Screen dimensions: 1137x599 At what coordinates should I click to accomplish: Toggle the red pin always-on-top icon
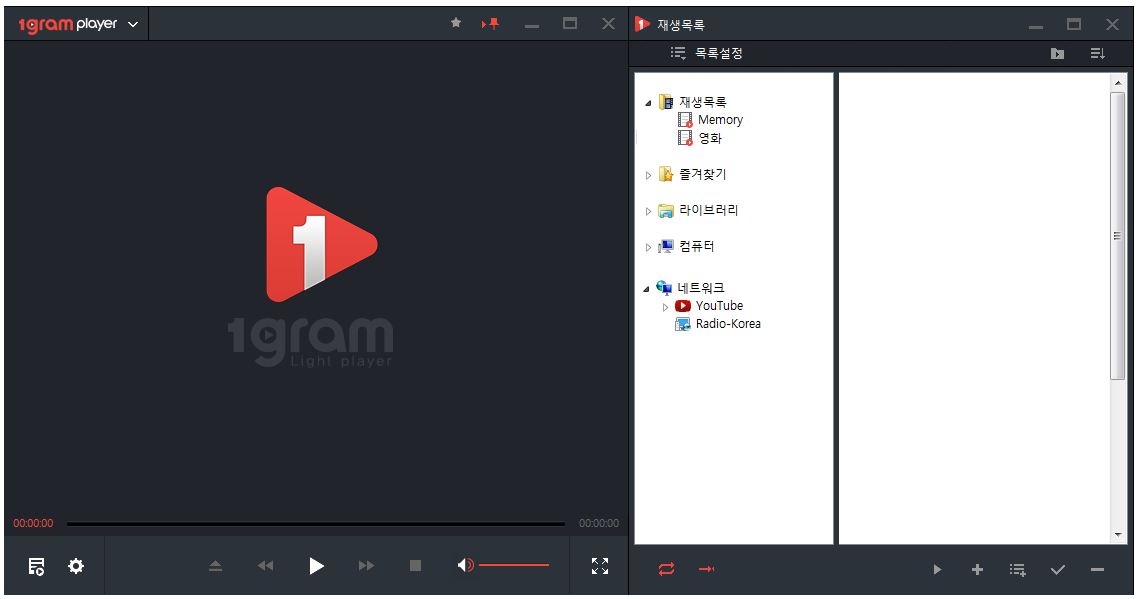[491, 24]
